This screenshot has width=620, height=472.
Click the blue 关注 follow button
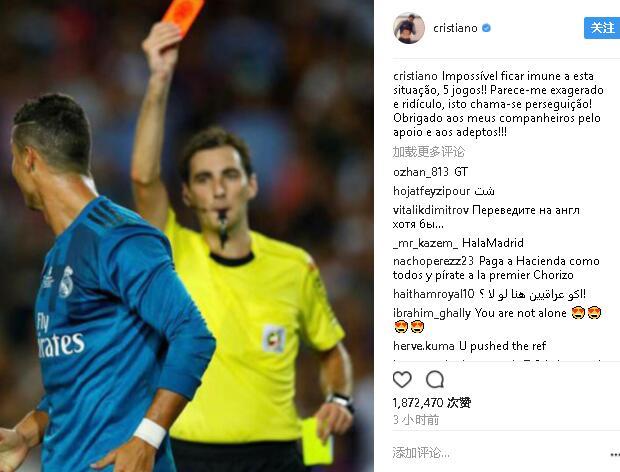602,28
